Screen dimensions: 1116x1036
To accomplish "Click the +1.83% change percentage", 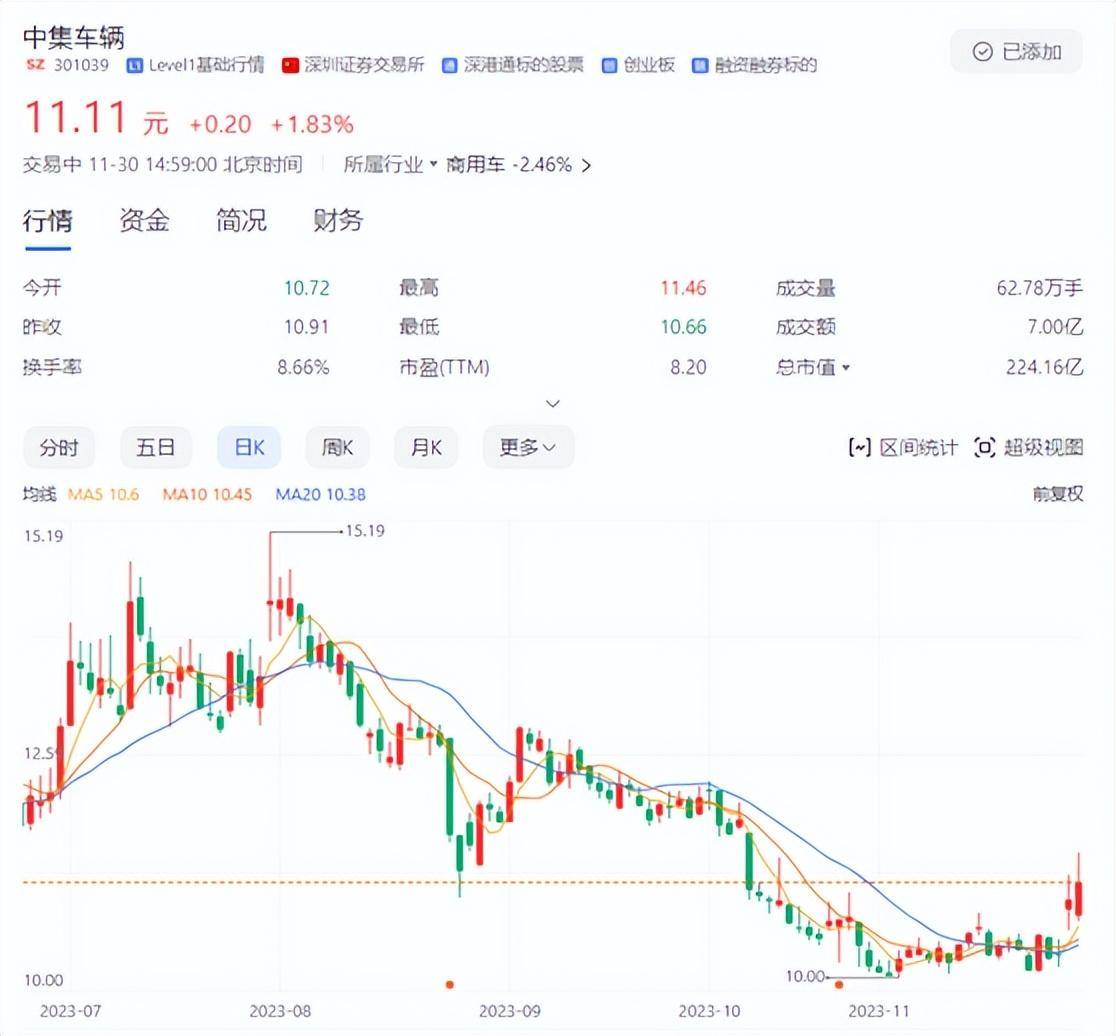I will pos(312,125).
